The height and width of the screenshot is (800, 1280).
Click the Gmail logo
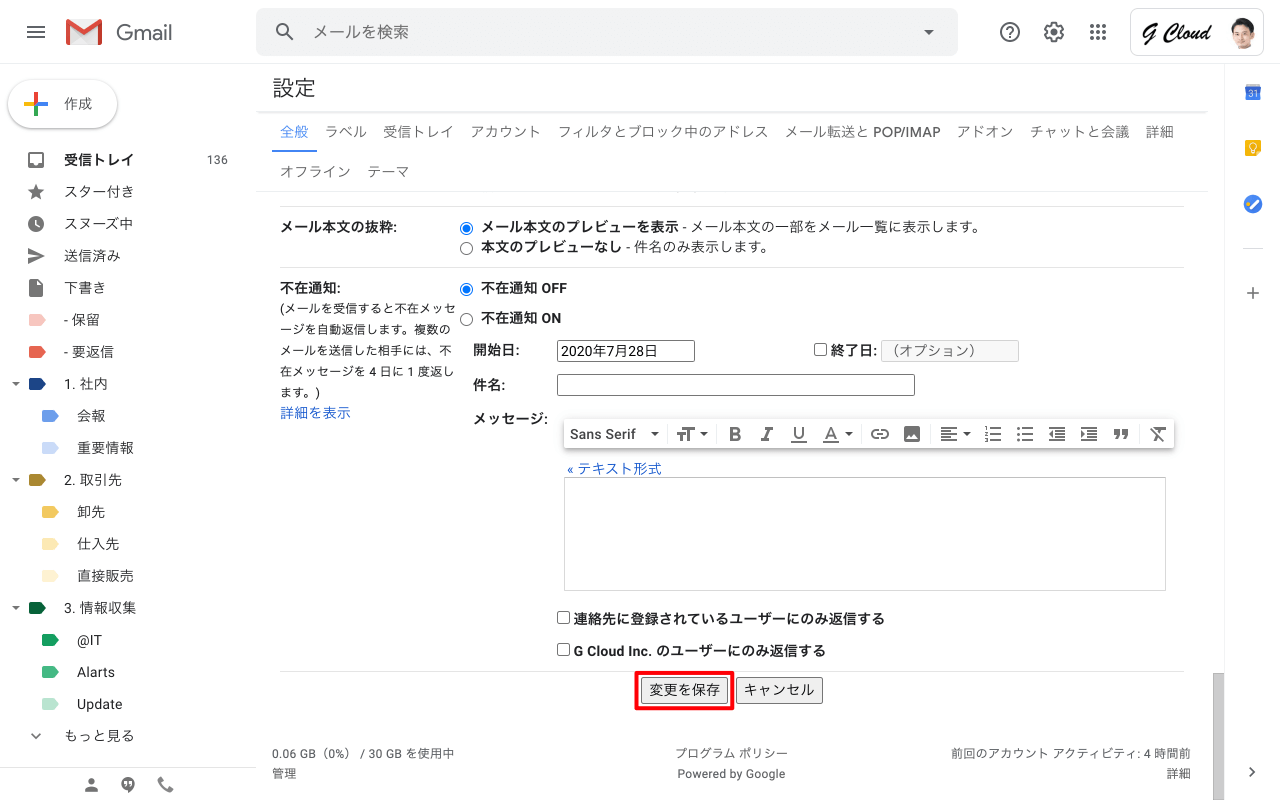pos(119,32)
